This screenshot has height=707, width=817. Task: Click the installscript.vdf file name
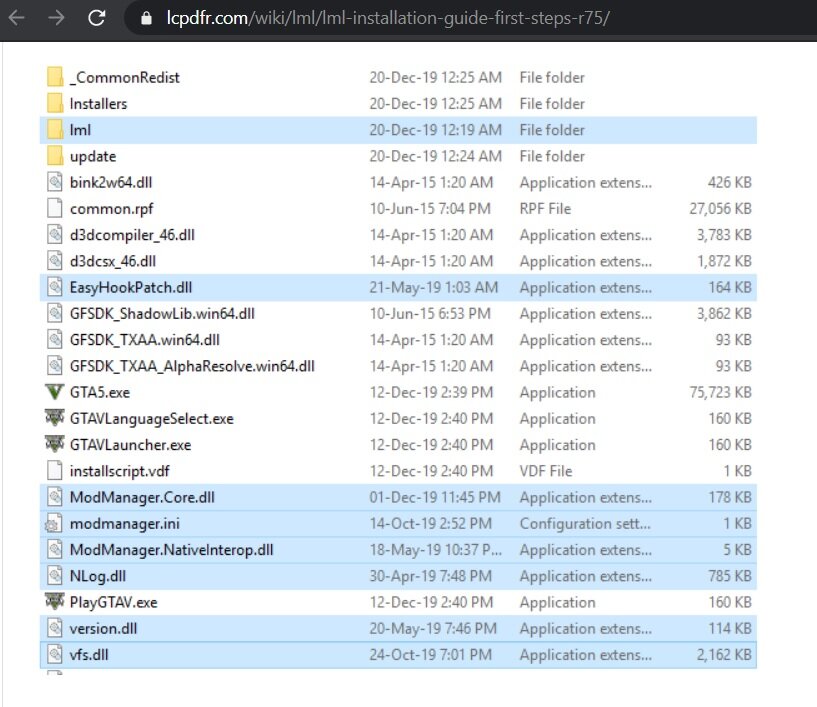pyautogui.click(x=119, y=471)
